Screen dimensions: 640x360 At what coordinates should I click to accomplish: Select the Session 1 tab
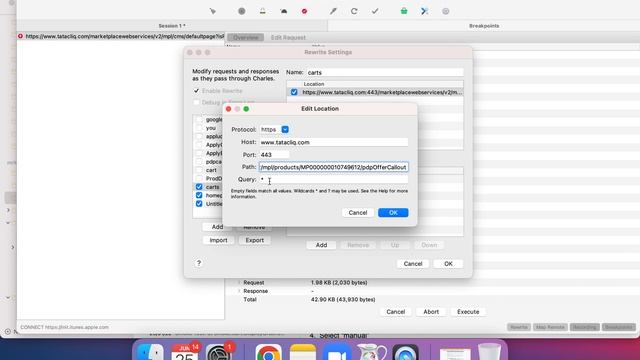[x=172, y=26]
